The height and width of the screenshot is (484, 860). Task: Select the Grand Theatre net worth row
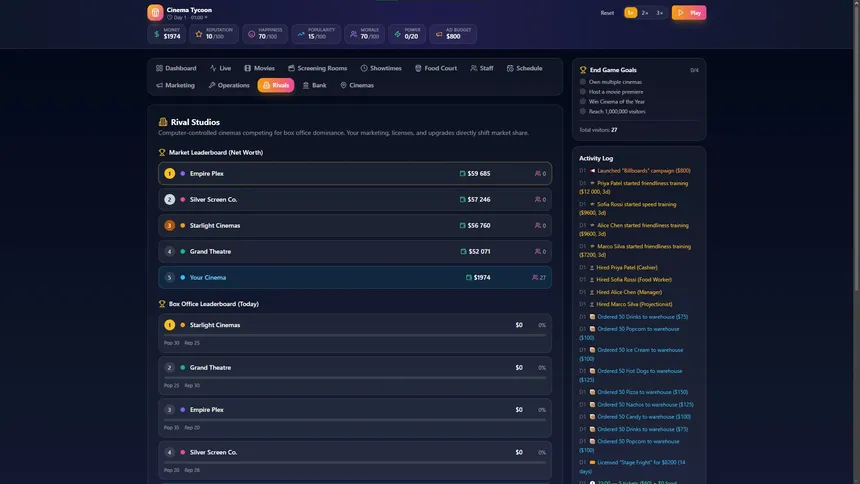click(x=355, y=251)
